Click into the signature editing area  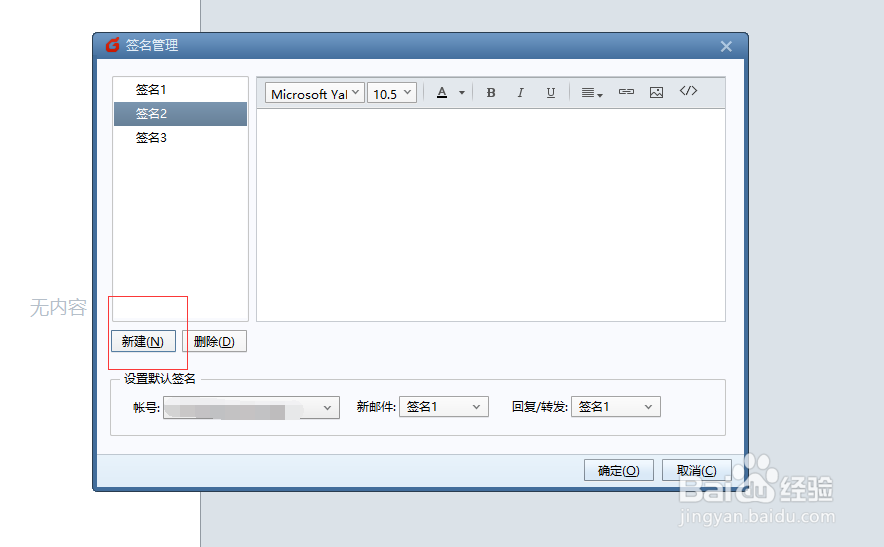(x=491, y=215)
